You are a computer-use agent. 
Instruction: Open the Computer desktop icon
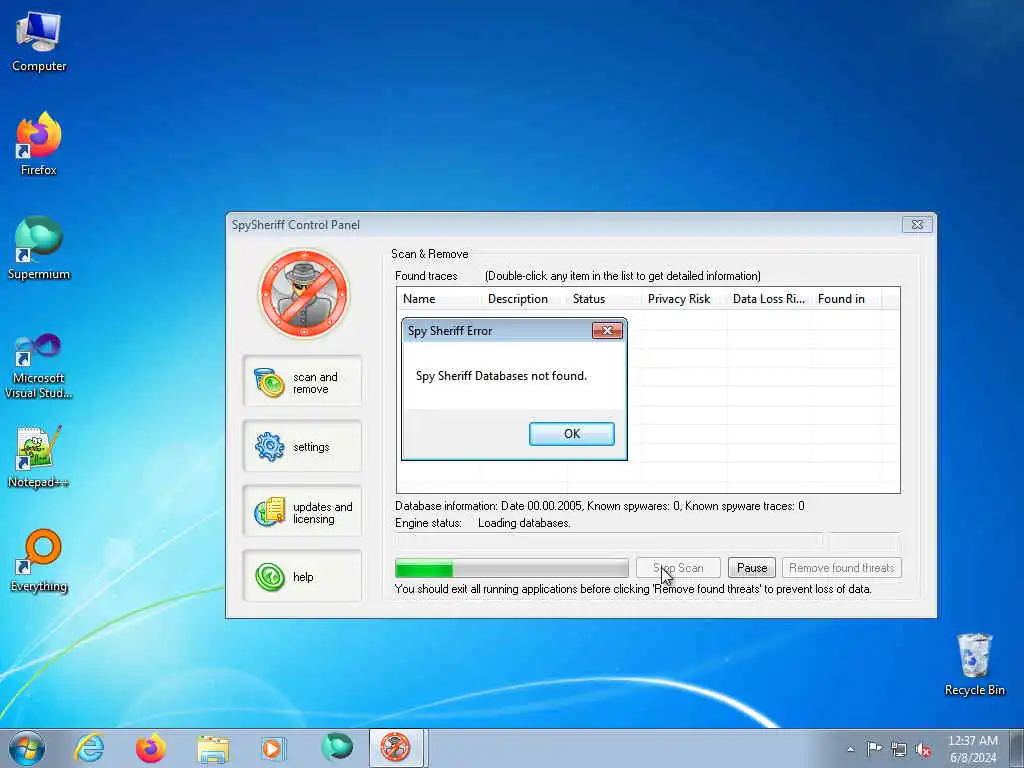39,43
